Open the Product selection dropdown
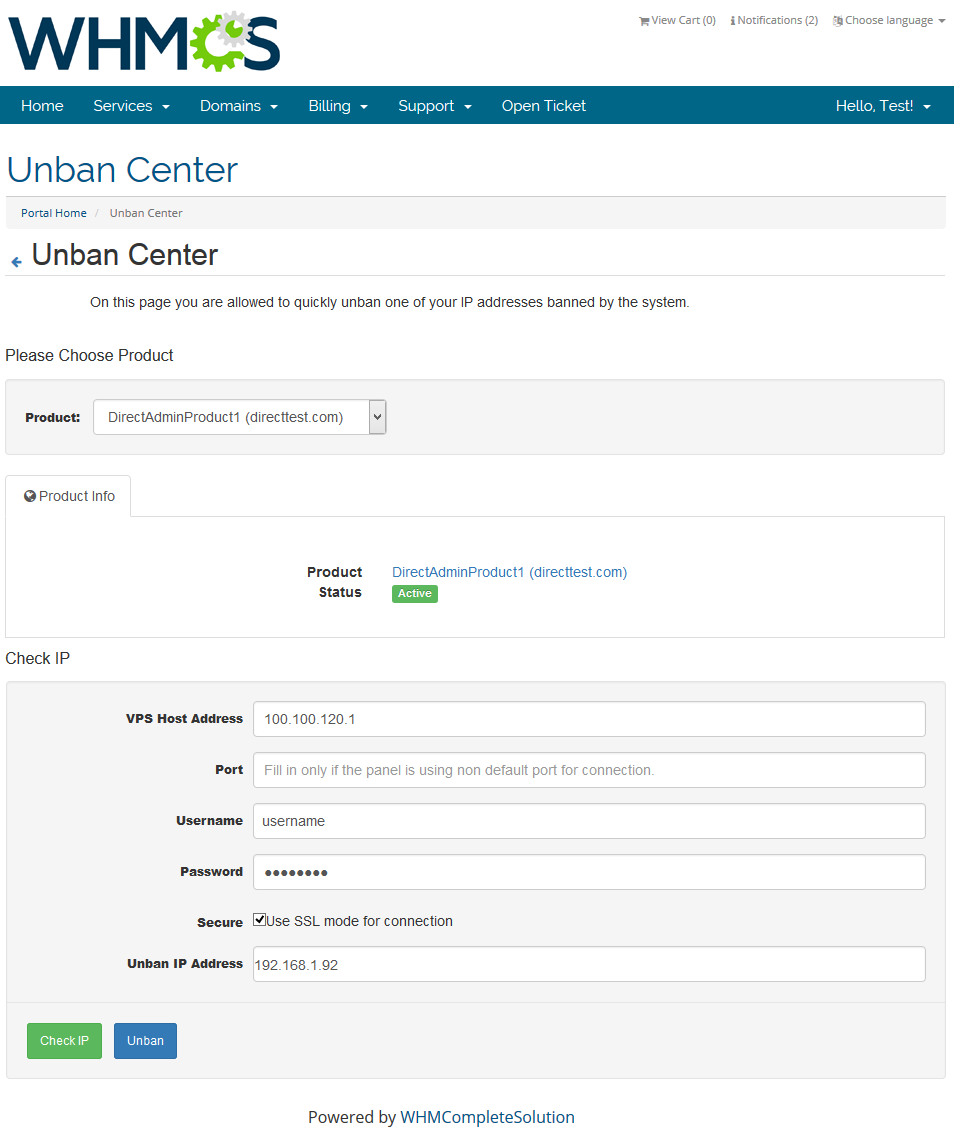This screenshot has height=1145, width=954. [240, 417]
